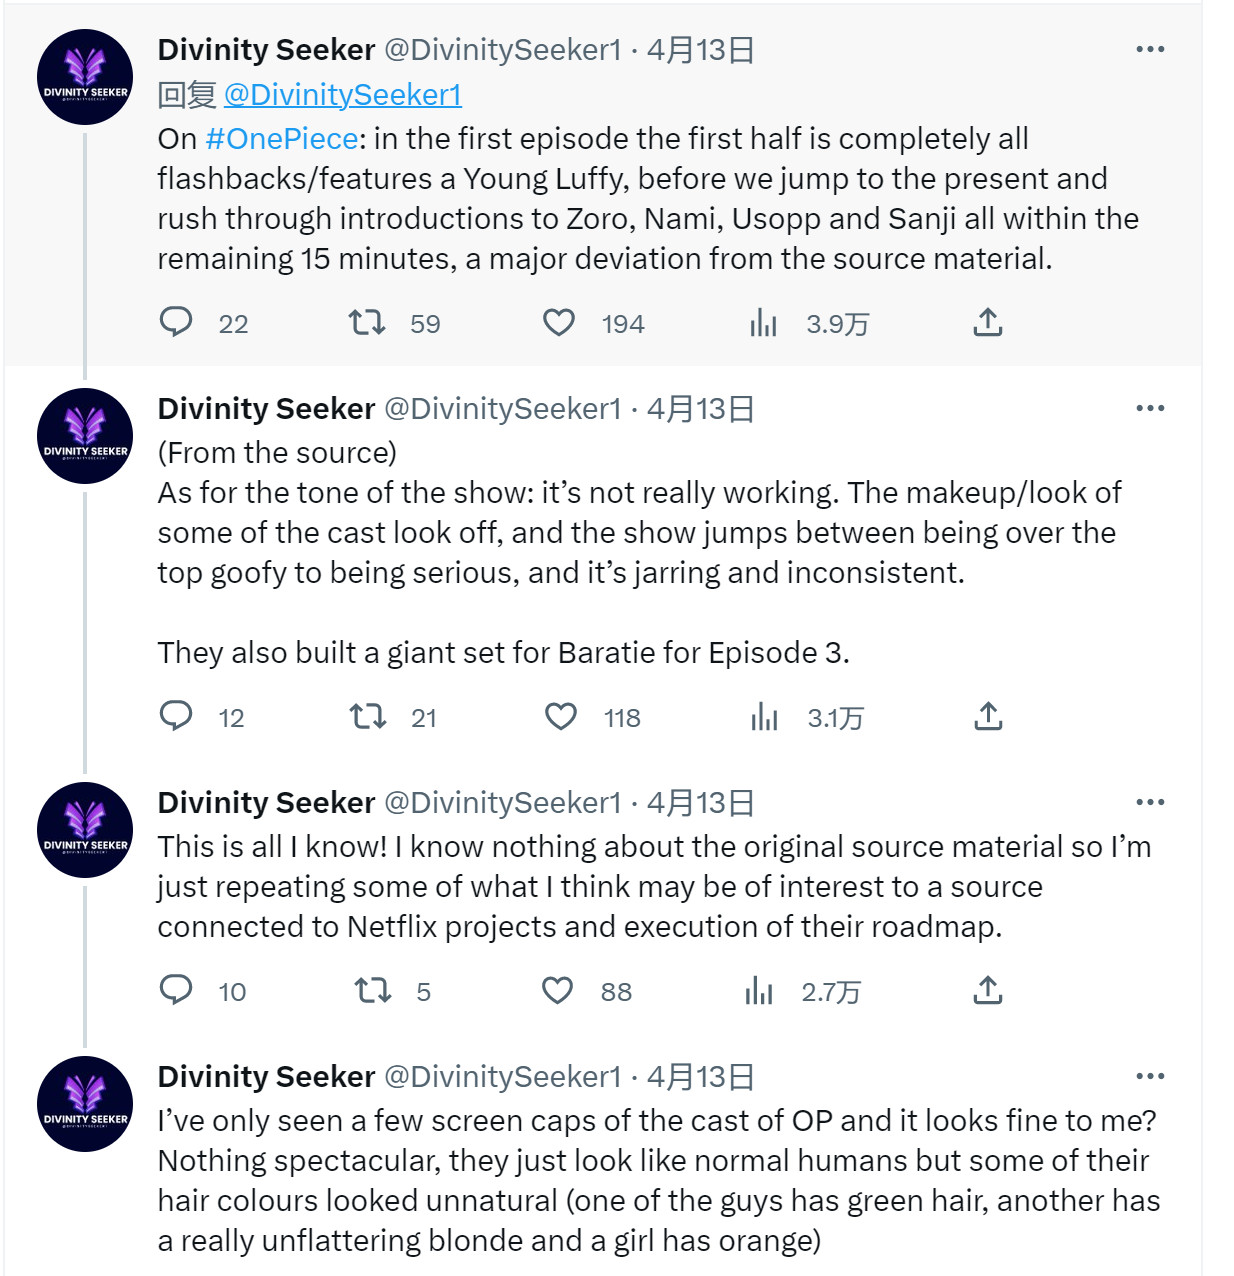Image resolution: width=1234 pixels, height=1276 pixels.
Task: Retweet the Baratie set tweet with 21 retweets
Action: coord(368,716)
